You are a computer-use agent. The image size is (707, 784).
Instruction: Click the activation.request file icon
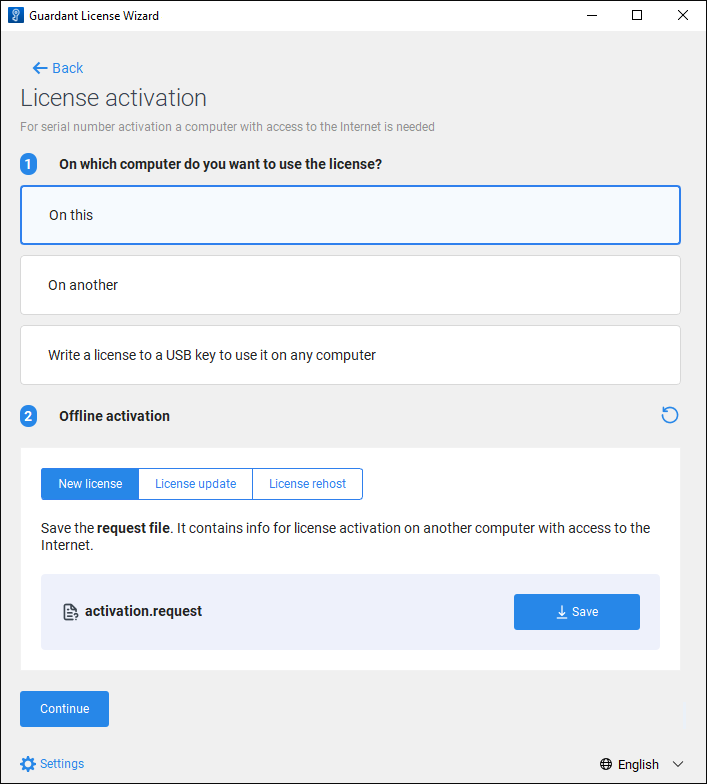coord(70,612)
